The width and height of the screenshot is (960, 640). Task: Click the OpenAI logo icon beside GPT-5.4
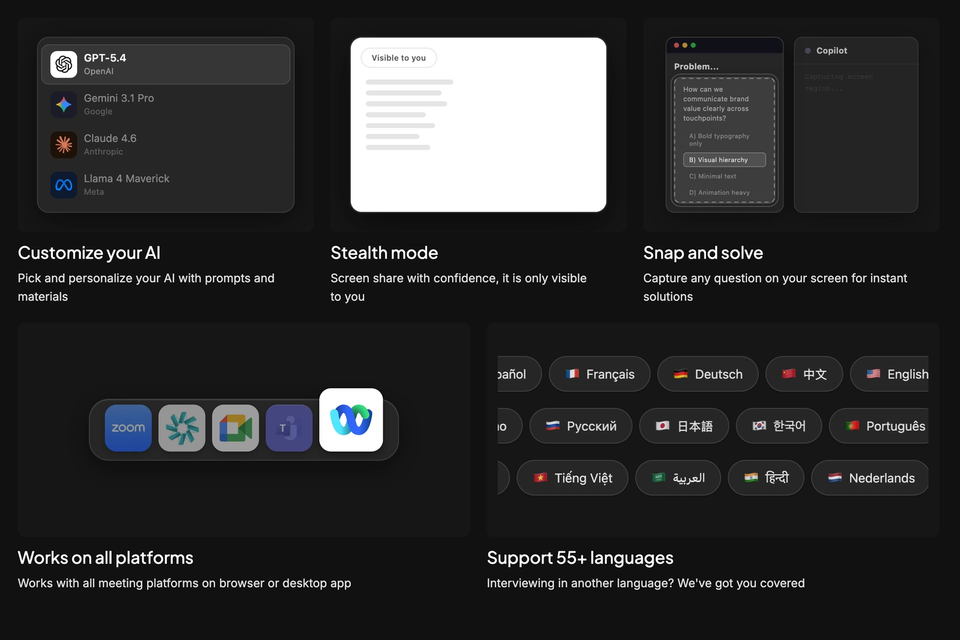click(64, 64)
